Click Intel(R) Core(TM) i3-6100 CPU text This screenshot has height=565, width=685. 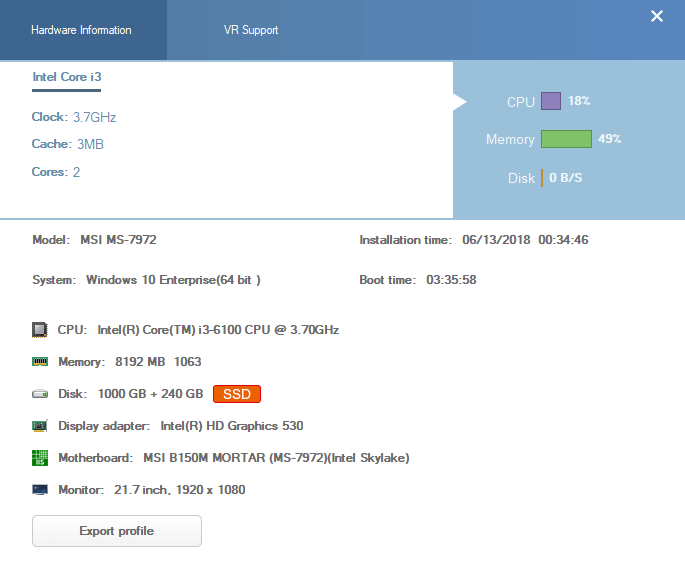point(218,330)
